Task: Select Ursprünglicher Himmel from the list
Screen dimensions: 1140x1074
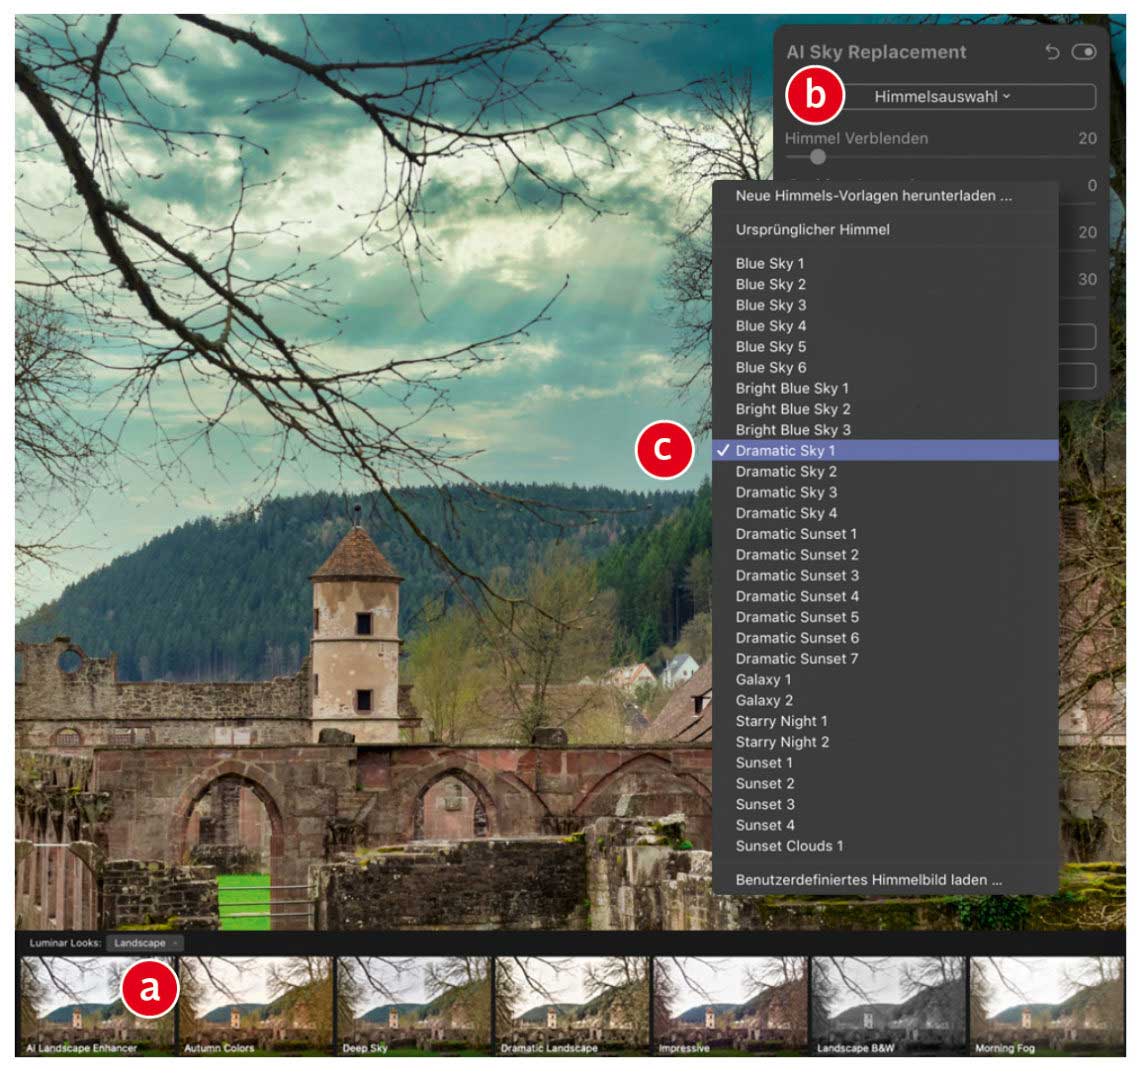Action: pos(812,230)
